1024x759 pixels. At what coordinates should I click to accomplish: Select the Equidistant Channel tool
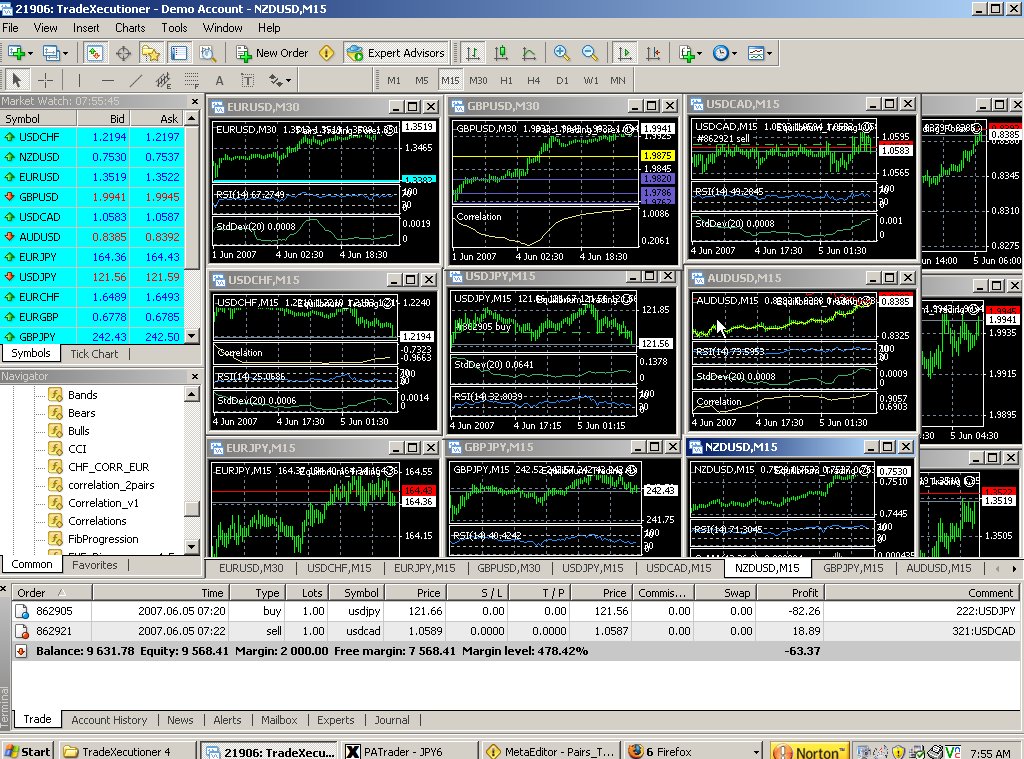coord(163,80)
